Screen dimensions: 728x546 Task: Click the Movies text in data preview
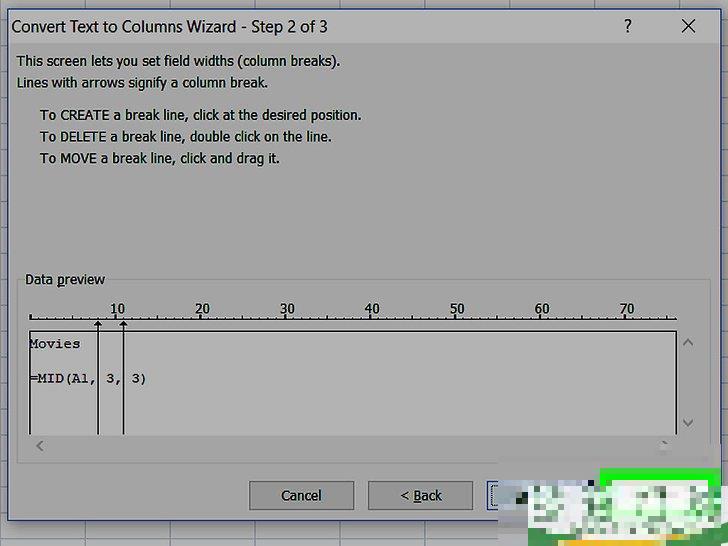(x=55, y=344)
